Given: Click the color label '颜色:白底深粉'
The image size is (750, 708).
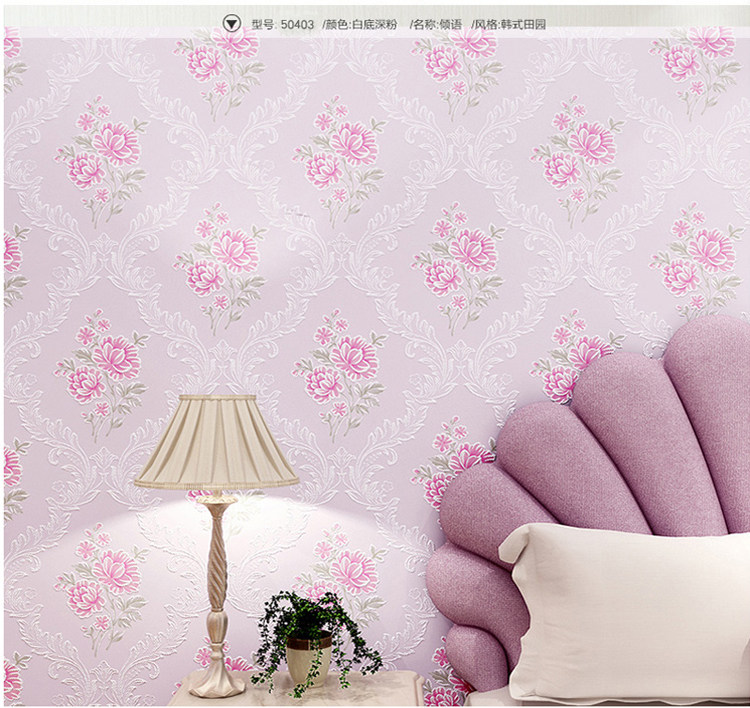Looking at the screenshot, I should (x=362, y=24).
